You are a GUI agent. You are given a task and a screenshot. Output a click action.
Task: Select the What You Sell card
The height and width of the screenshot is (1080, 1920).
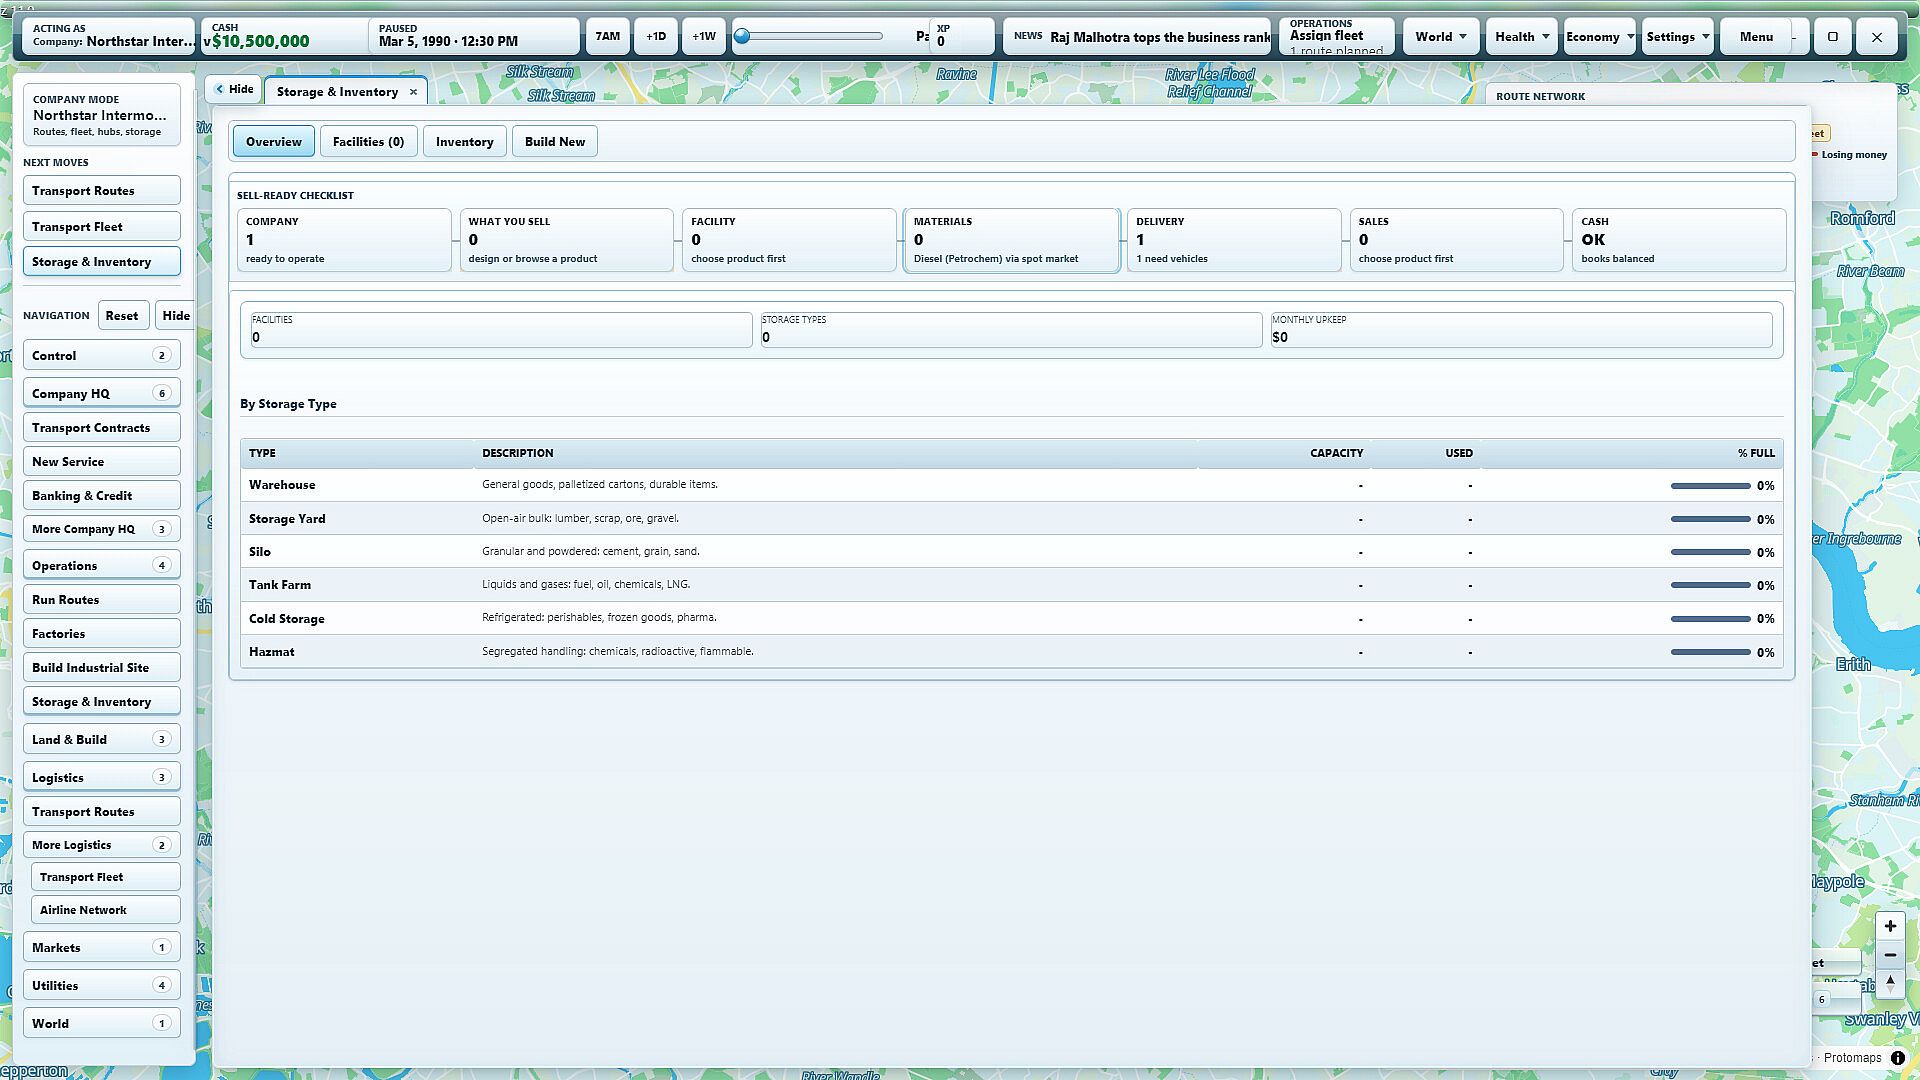tap(567, 240)
